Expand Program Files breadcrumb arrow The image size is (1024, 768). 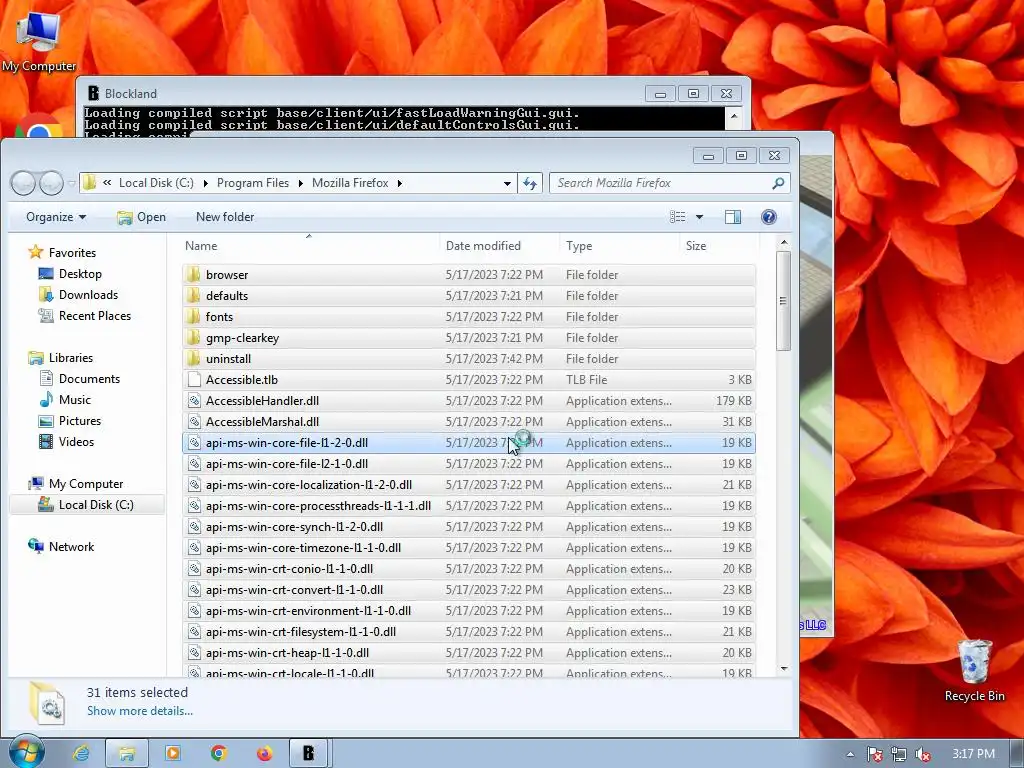tap(300, 184)
